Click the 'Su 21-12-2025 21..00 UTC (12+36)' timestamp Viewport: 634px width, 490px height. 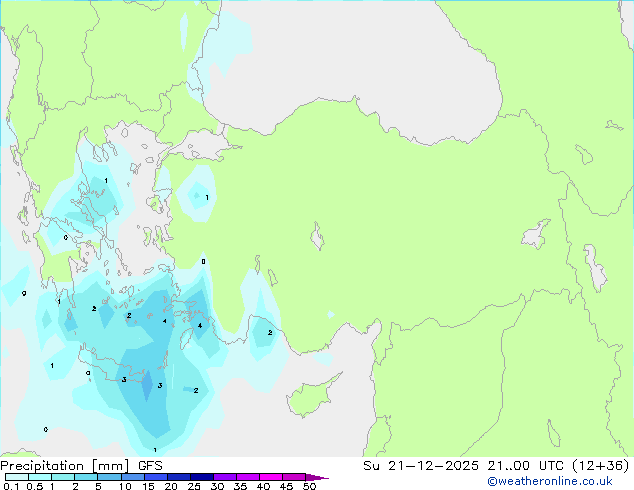tap(496, 466)
